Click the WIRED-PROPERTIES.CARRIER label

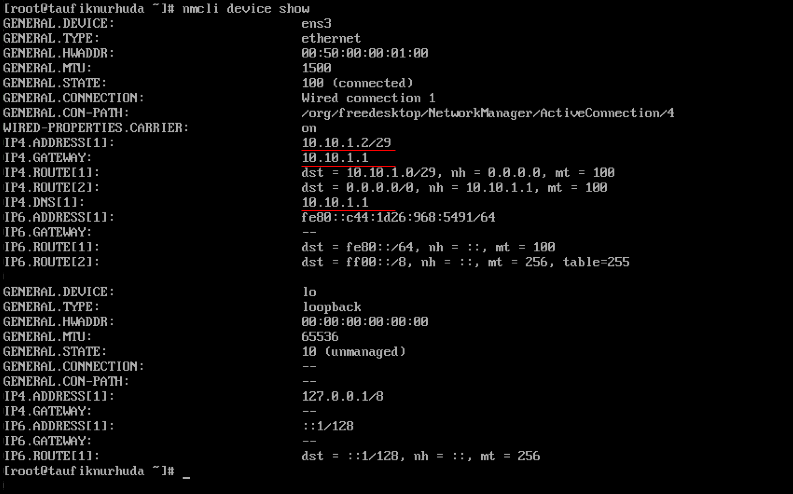tap(96, 128)
